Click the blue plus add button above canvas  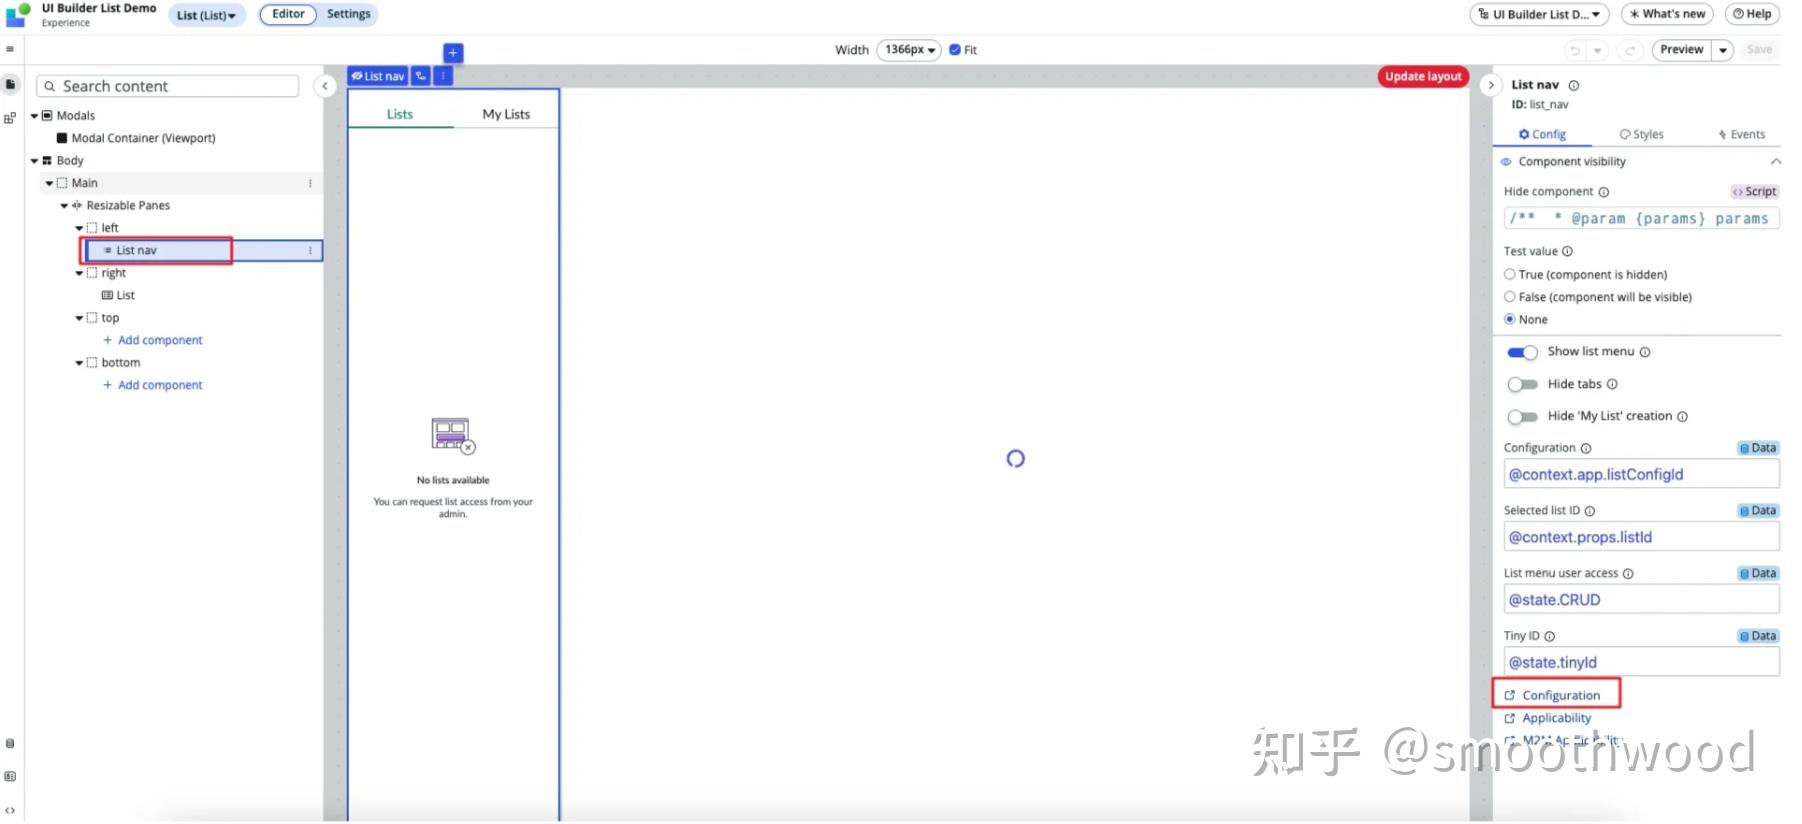(453, 52)
